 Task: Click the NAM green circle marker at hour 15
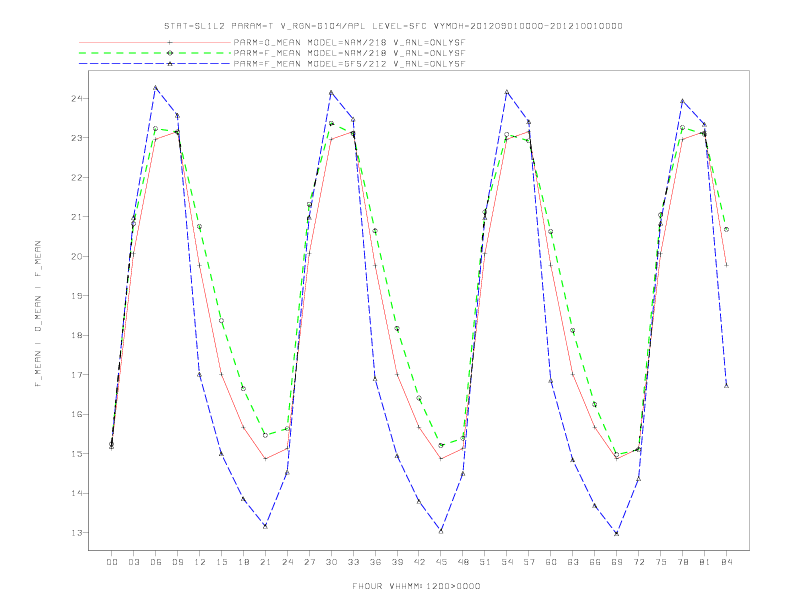[221, 321]
